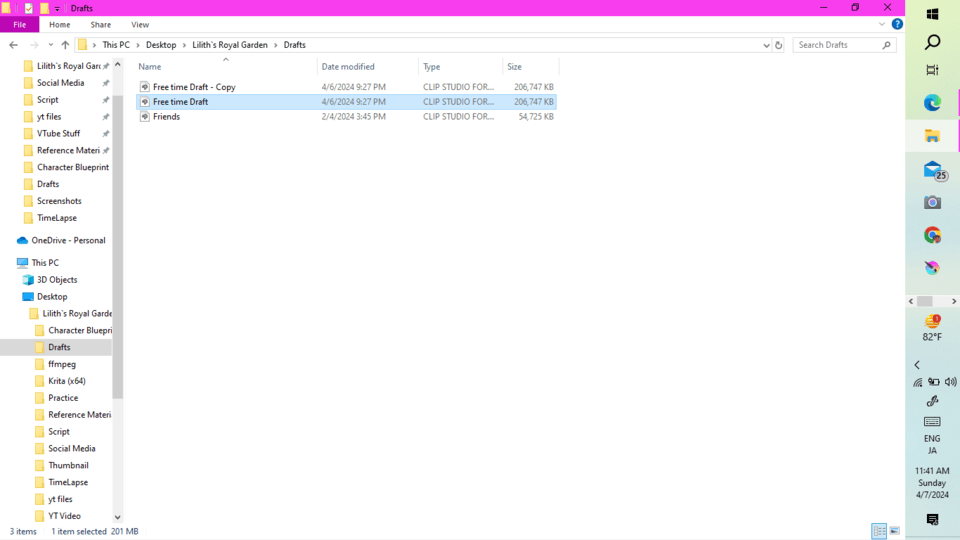Screen dimensions: 960x540
Task: Open the network Wi-Fi tray icon
Action: tap(917, 382)
